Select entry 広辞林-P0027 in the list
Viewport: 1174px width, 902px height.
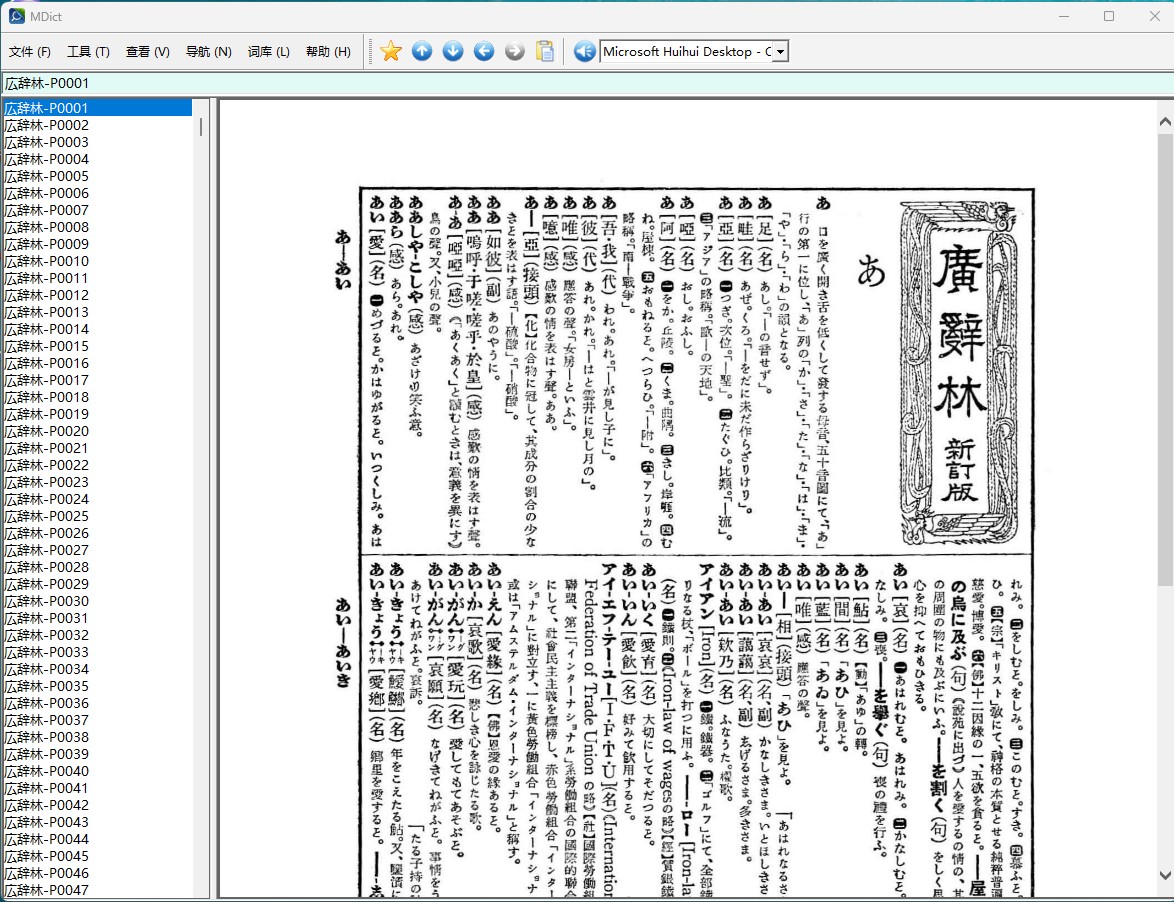tap(97, 550)
